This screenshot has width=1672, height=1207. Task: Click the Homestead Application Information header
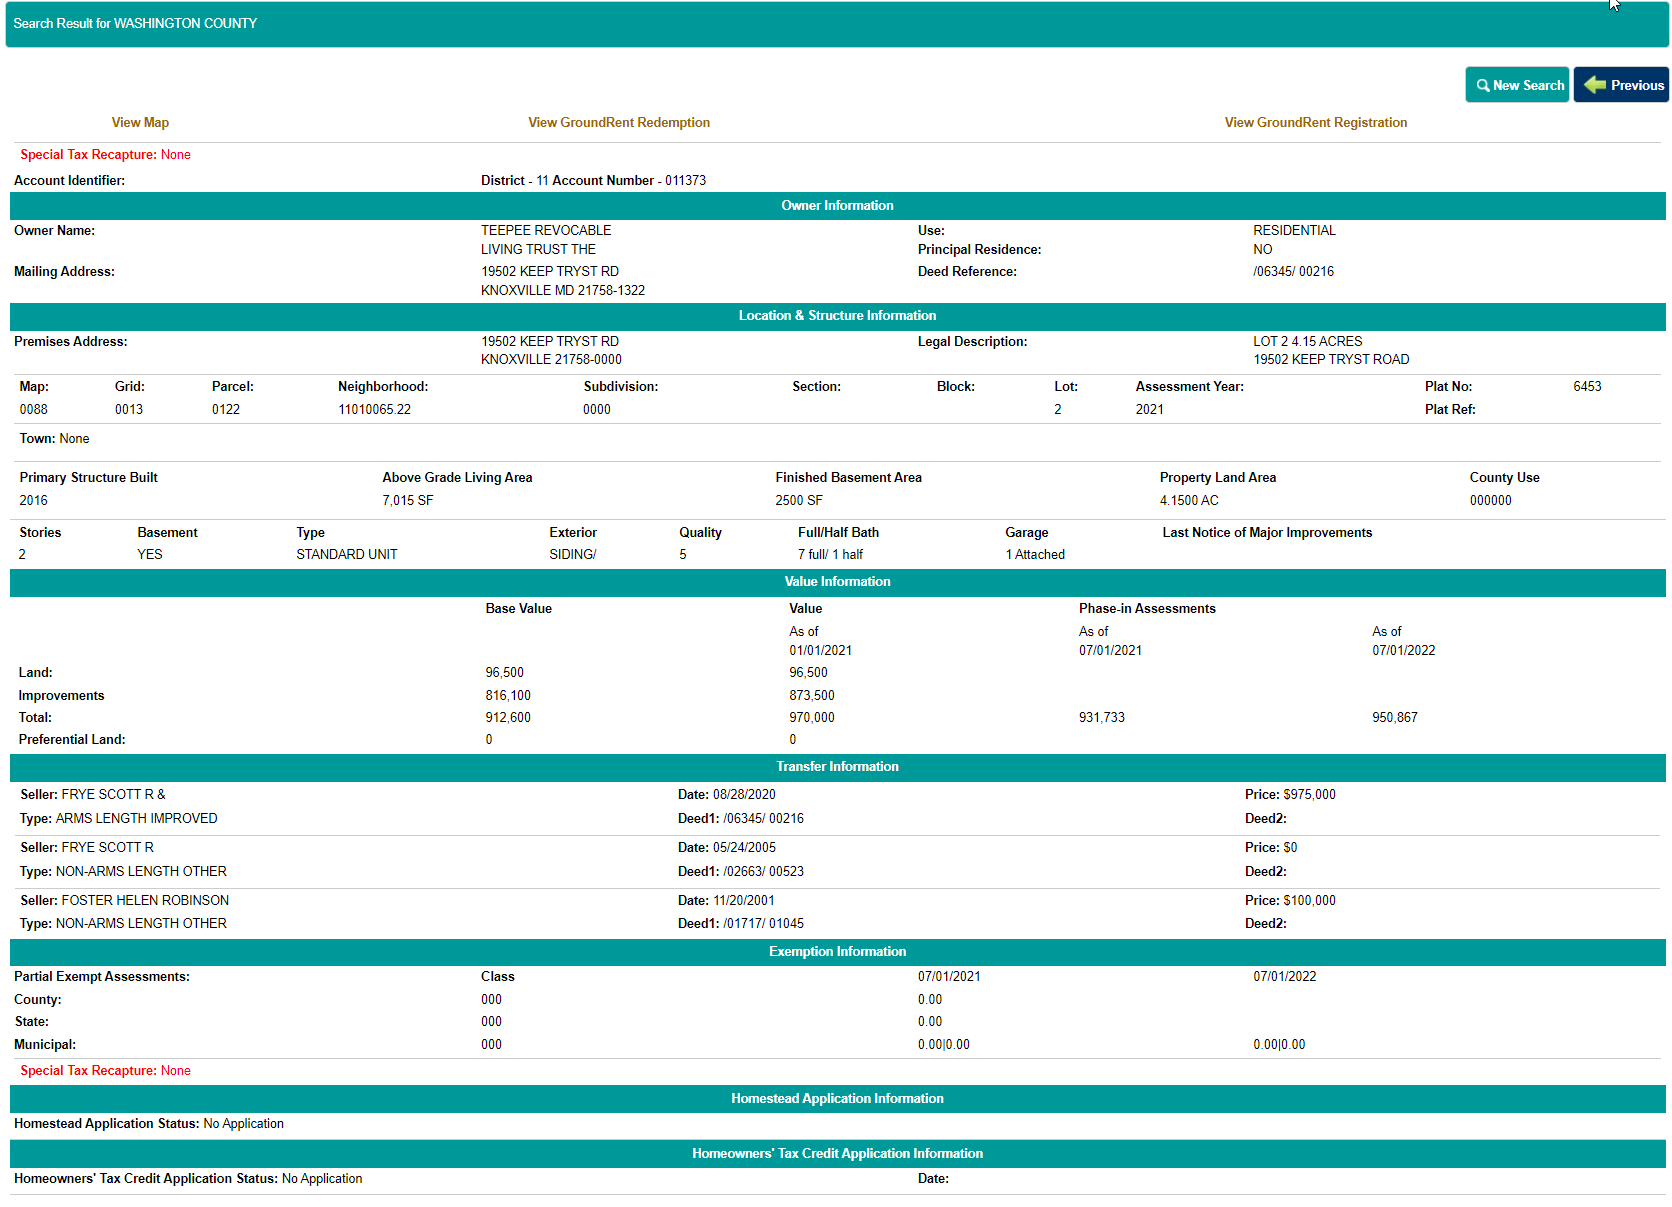point(838,1099)
